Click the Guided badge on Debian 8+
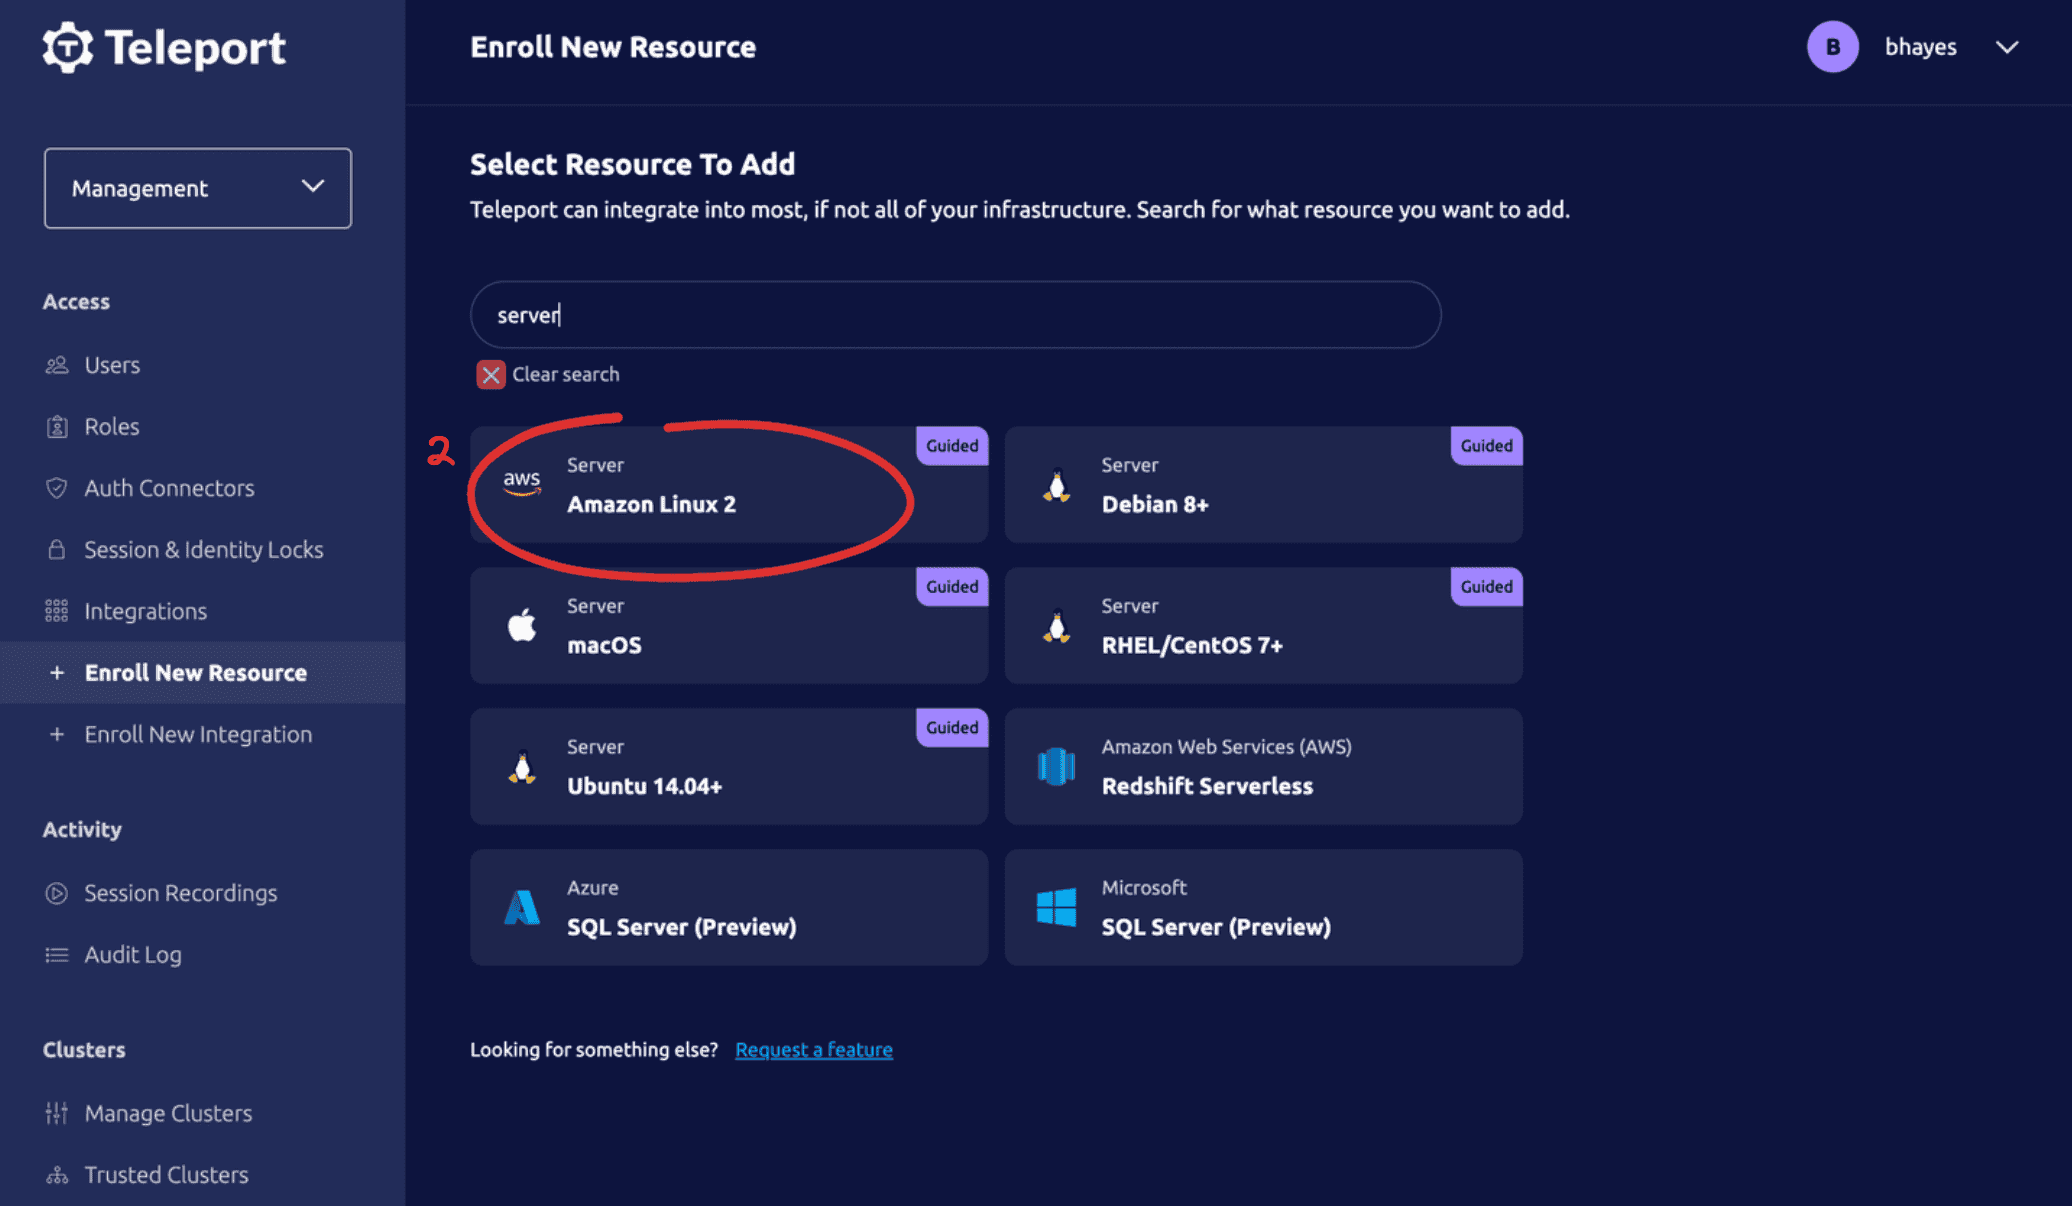The height and width of the screenshot is (1206, 2072). (x=1487, y=446)
